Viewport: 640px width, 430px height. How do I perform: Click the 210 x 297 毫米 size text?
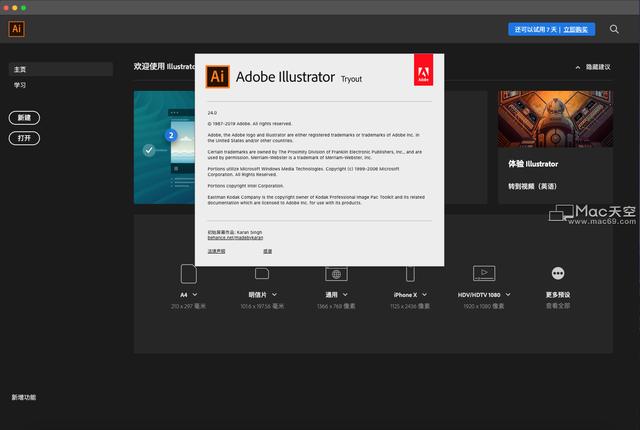point(188,306)
